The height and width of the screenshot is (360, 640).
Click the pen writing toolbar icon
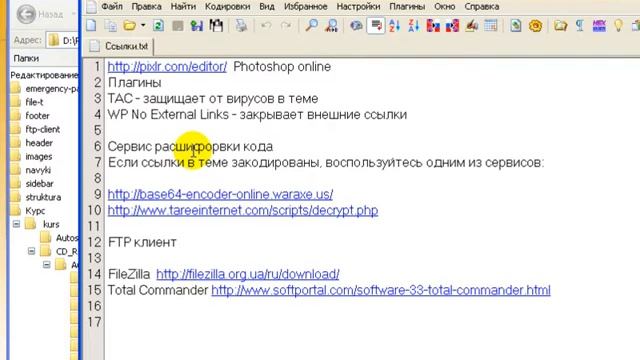[x=472, y=26]
